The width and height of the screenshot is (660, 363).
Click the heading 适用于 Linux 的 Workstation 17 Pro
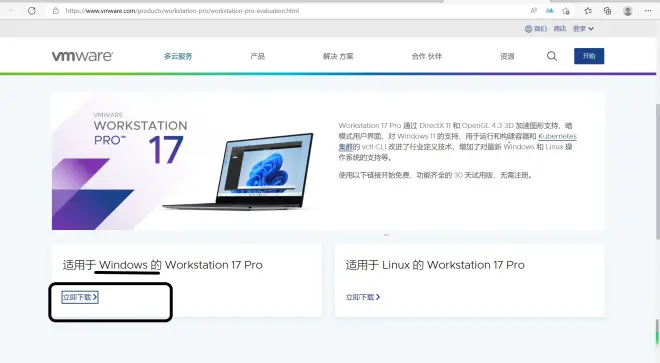click(435, 265)
